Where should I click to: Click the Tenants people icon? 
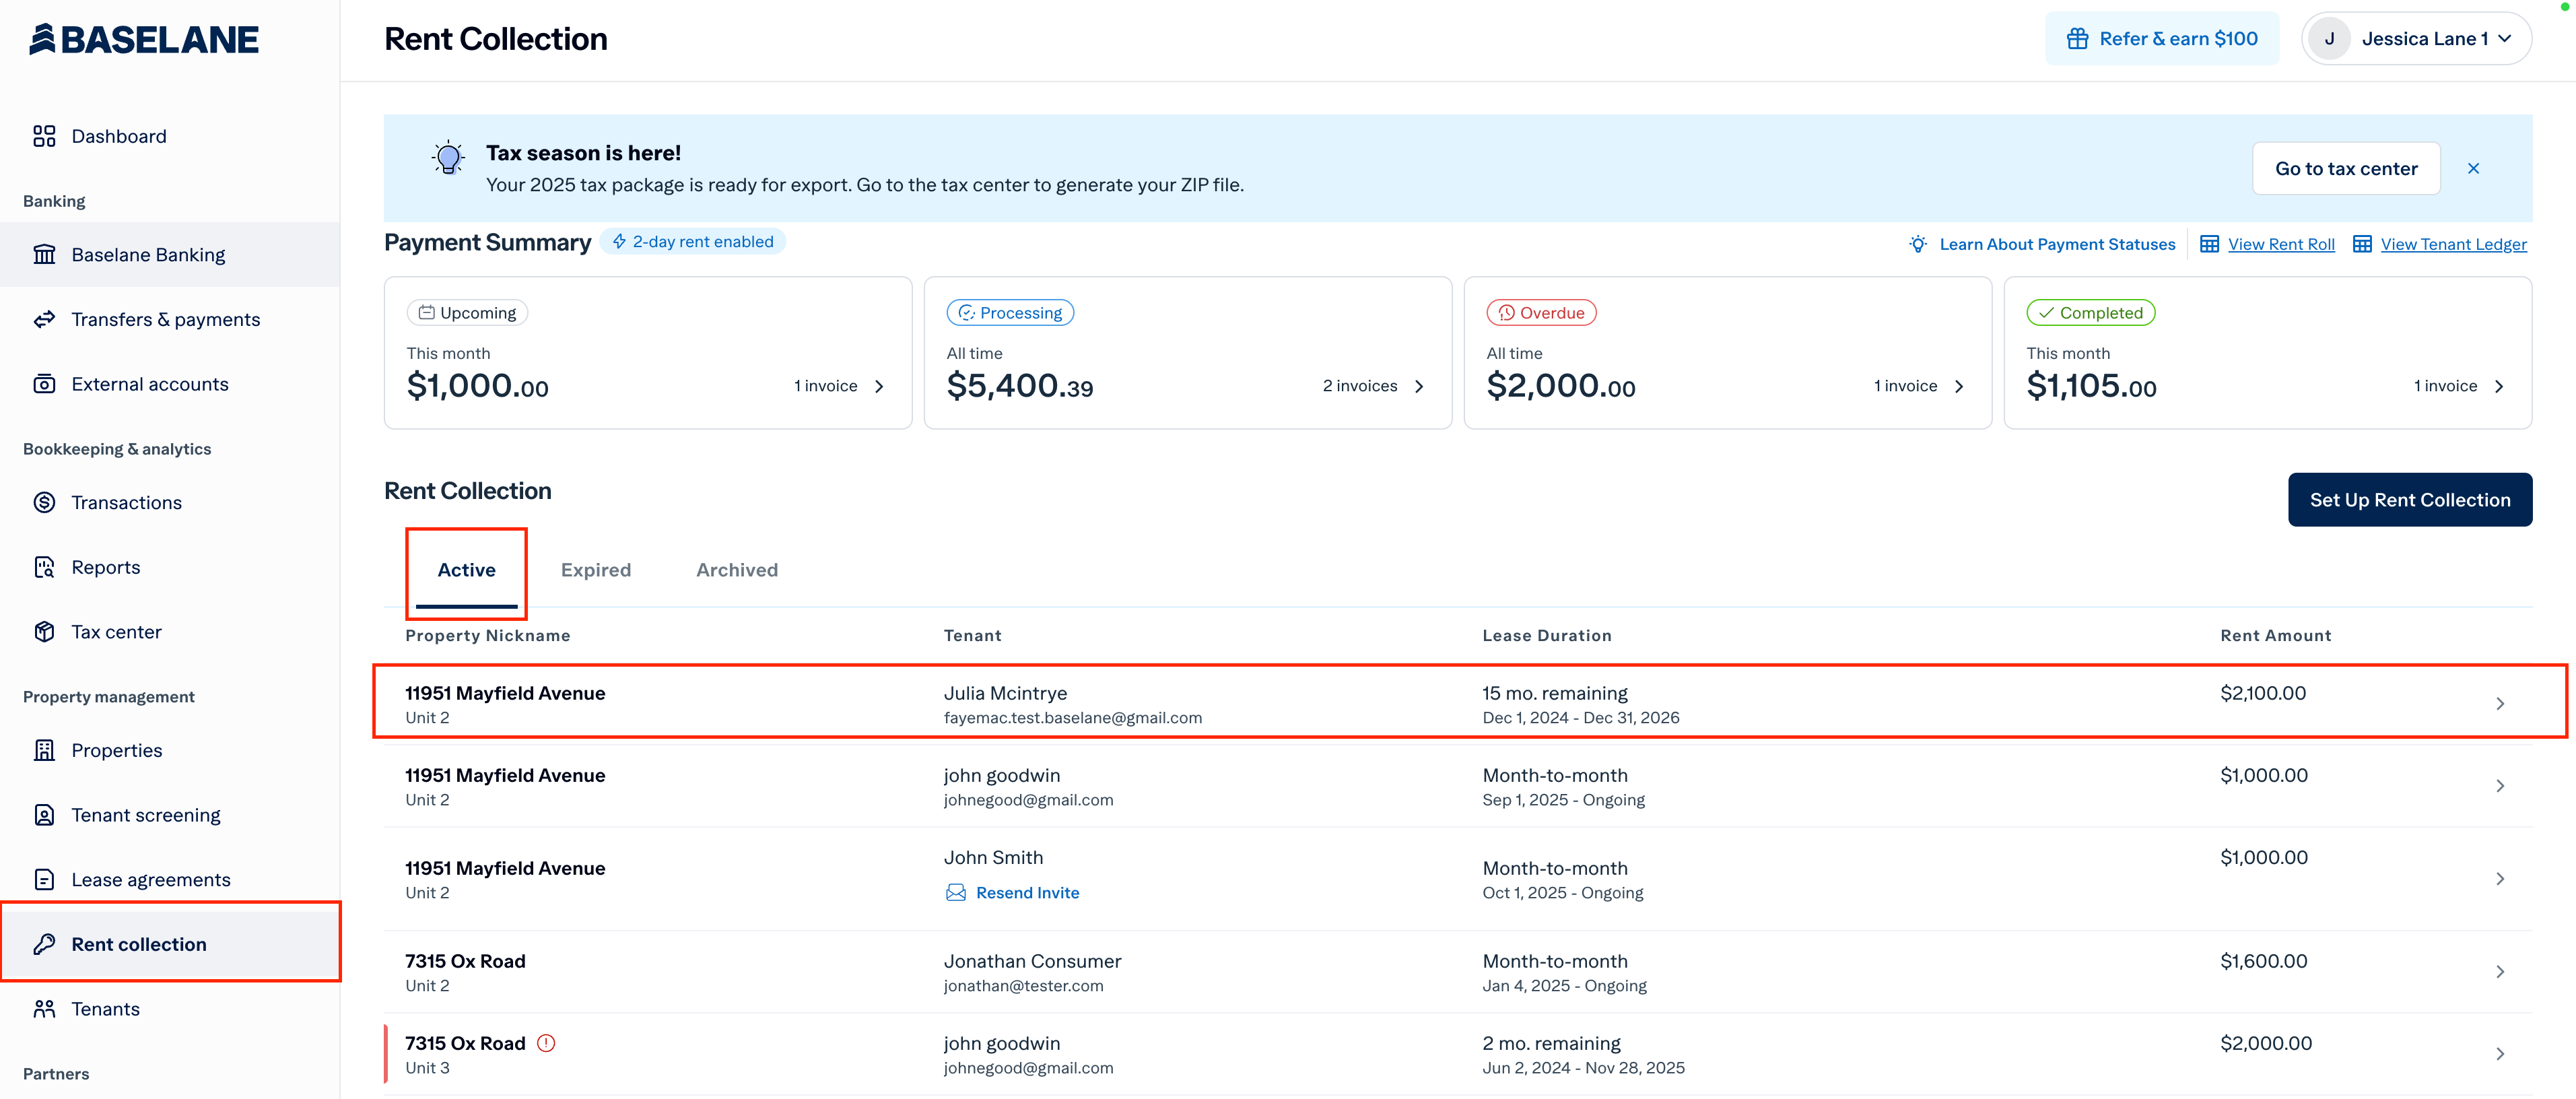(x=44, y=1009)
